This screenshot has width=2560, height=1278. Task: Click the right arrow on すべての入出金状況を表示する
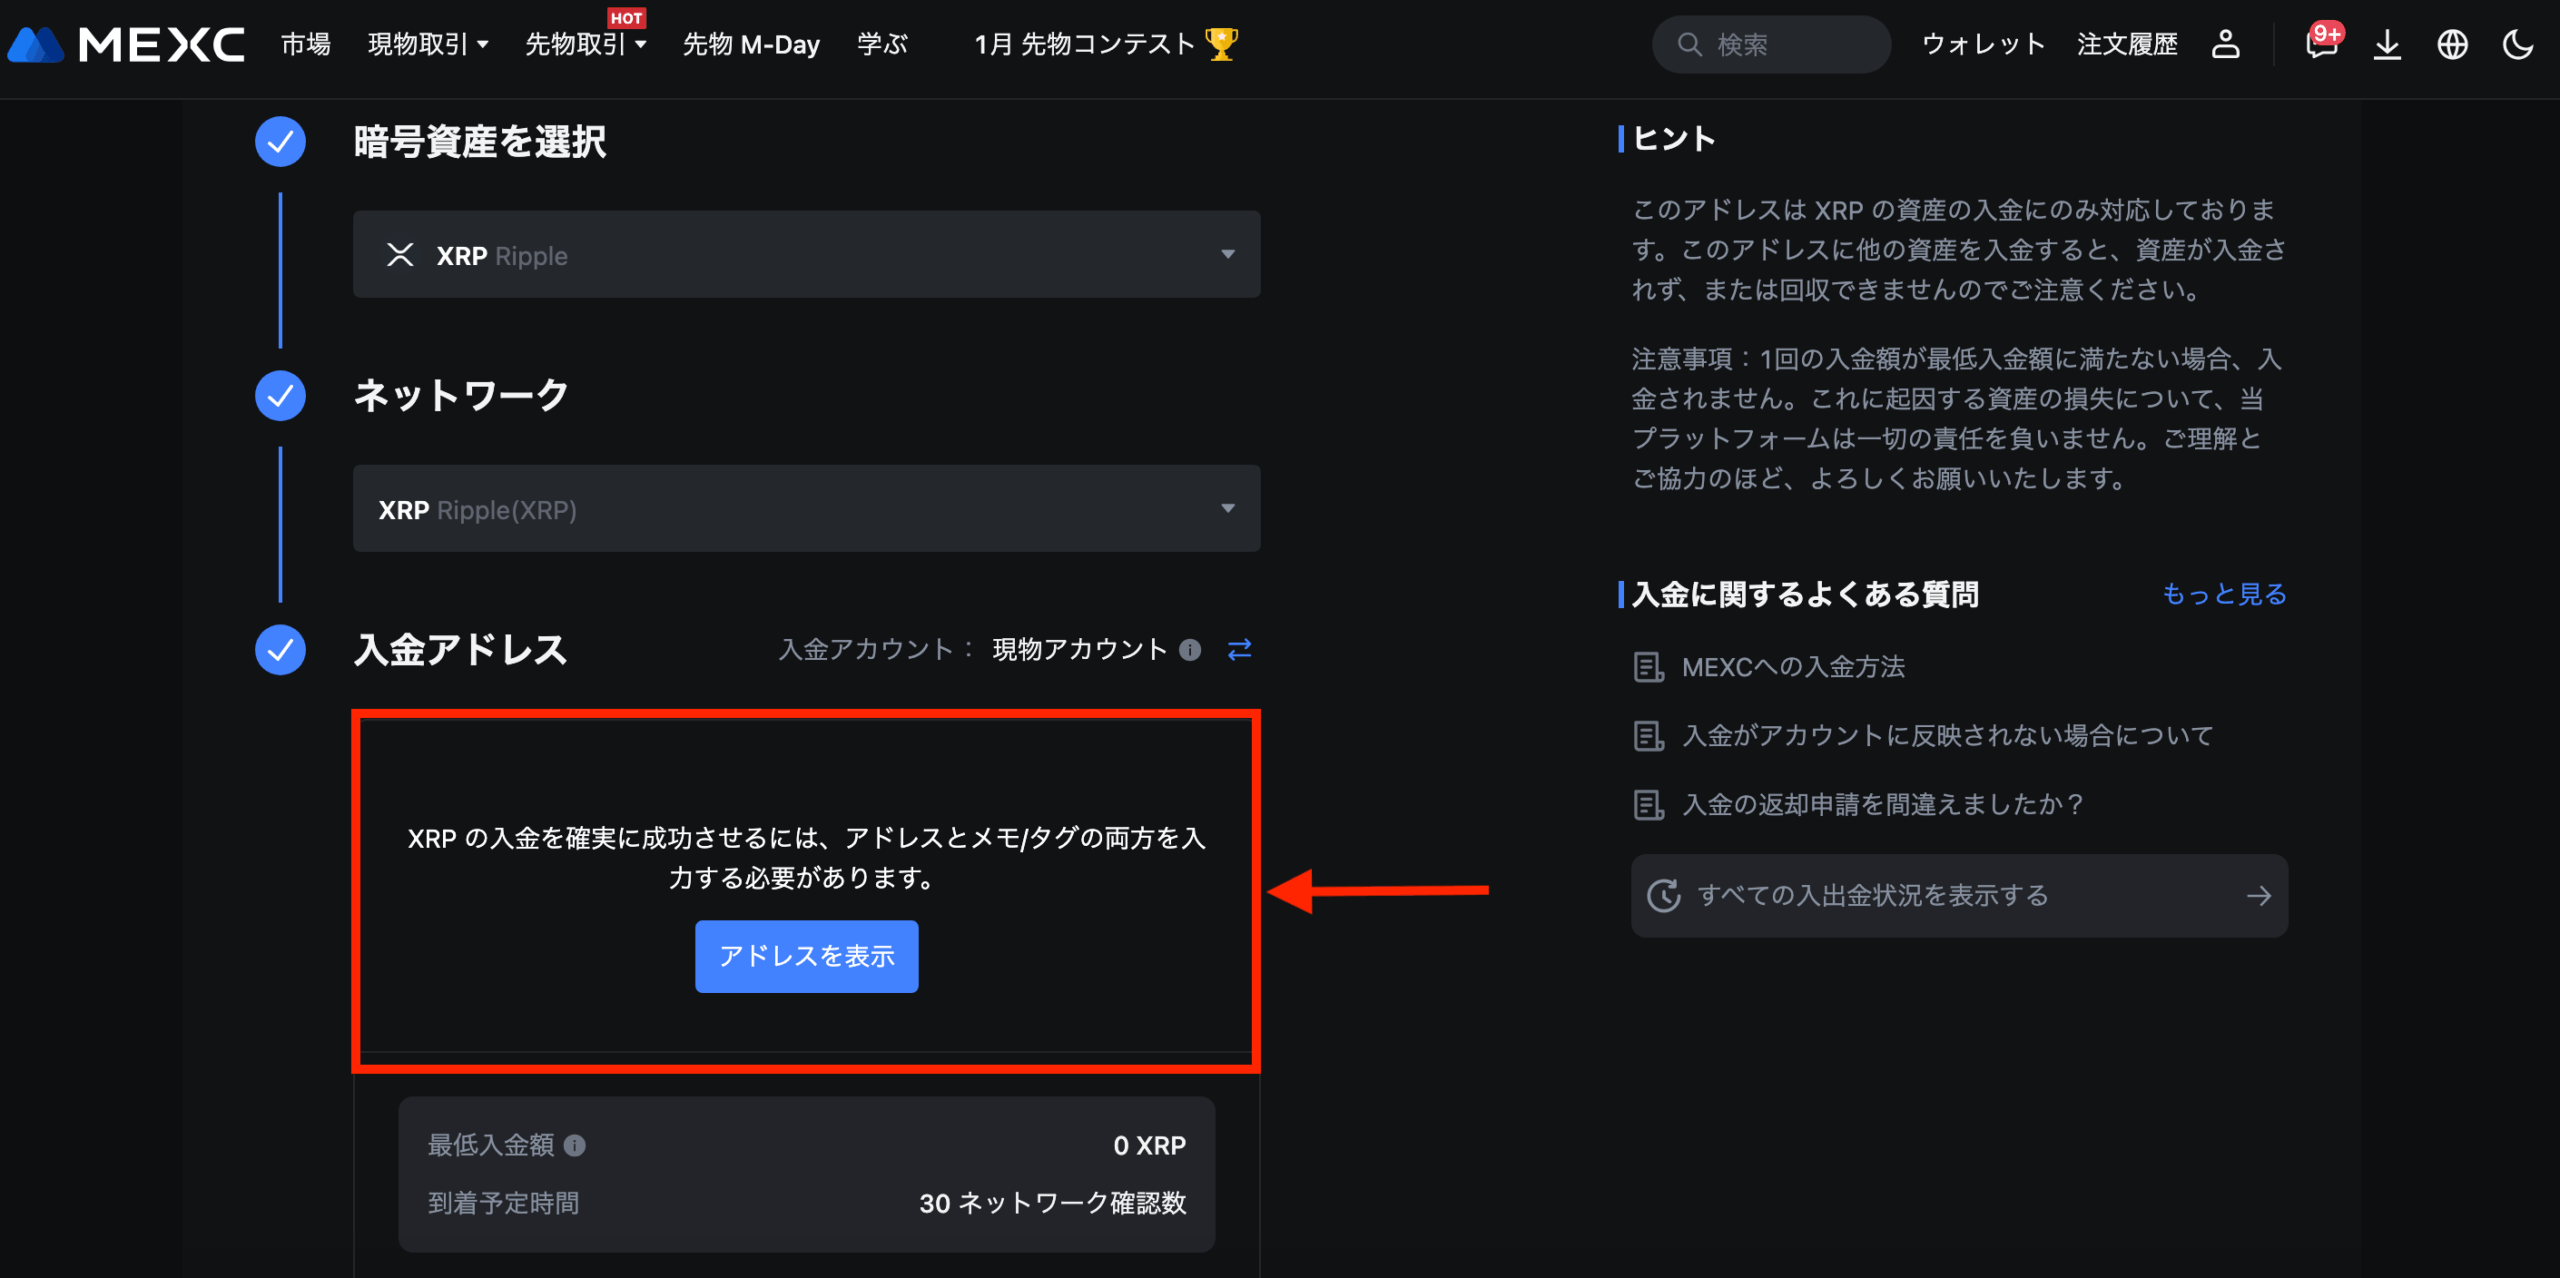(x=2259, y=896)
